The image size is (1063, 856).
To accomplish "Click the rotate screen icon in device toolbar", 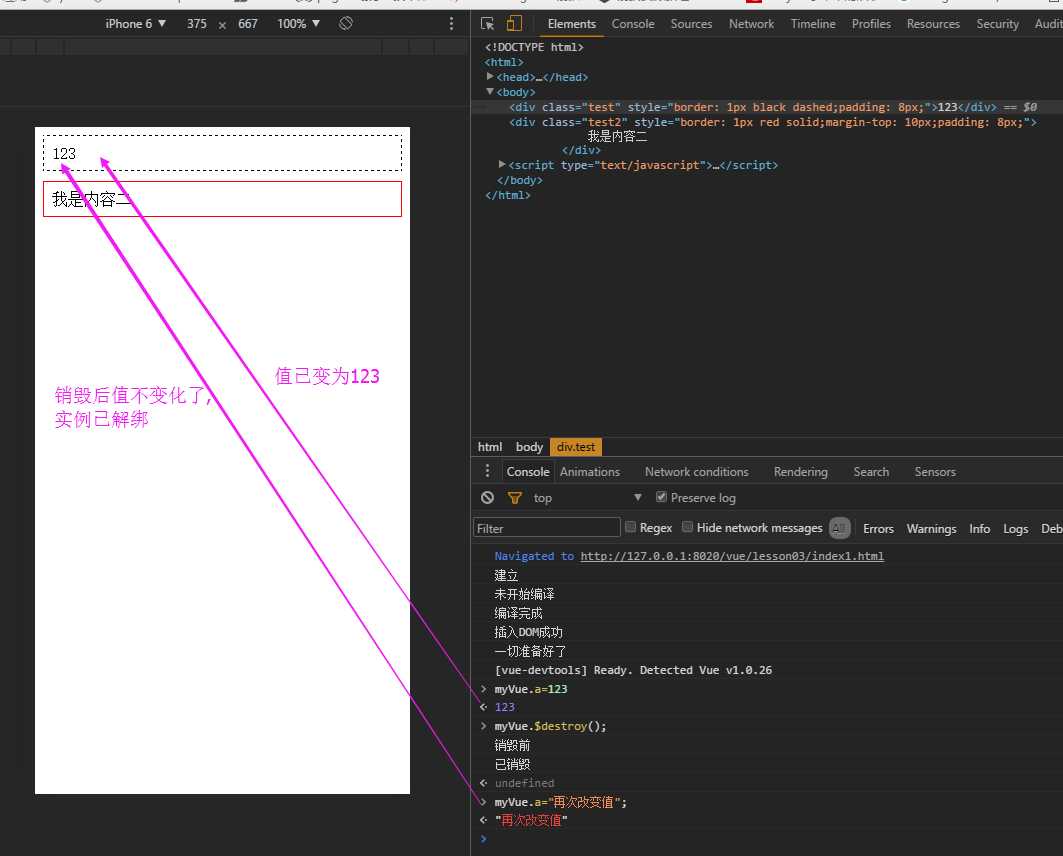I will point(346,24).
